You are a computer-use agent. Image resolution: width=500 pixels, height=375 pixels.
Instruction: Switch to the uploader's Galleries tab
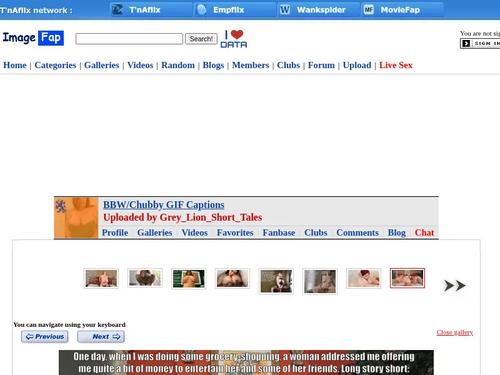[155, 233]
